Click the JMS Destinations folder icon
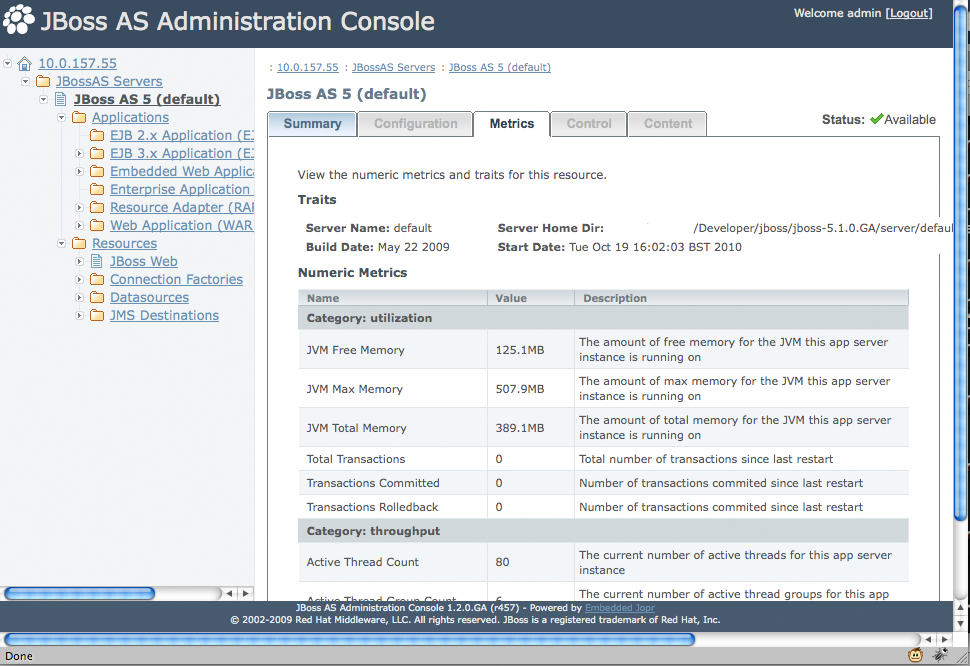970x666 pixels. tap(97, 315)
